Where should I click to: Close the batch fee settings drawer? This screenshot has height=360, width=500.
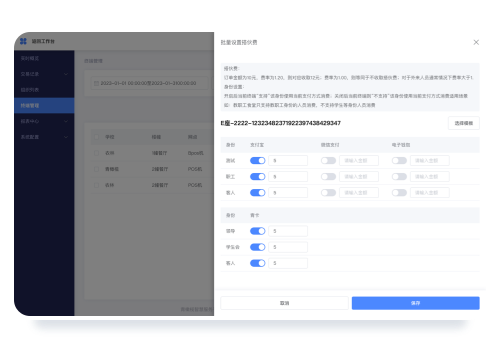coord(476,42)
